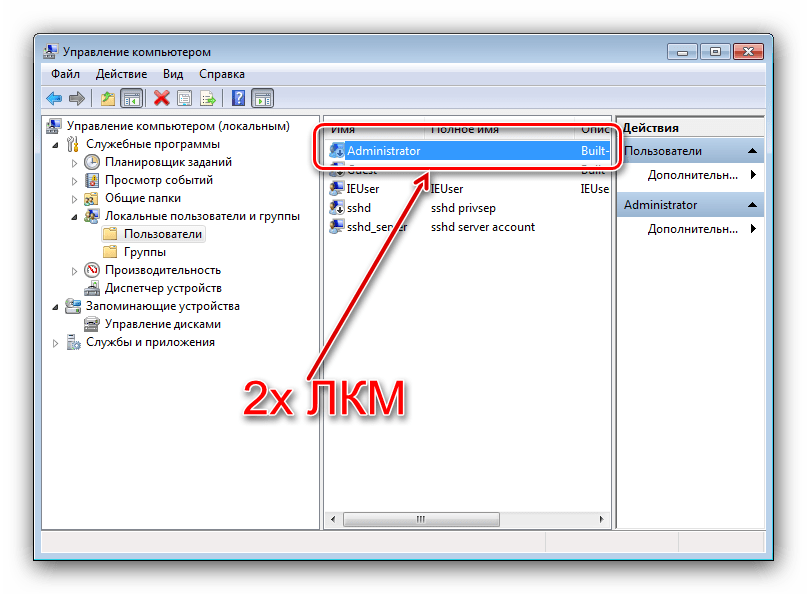The width and height of the screenshot is (807, 594).
Task: Click the sshd account icon
Action: pos(337,207)
